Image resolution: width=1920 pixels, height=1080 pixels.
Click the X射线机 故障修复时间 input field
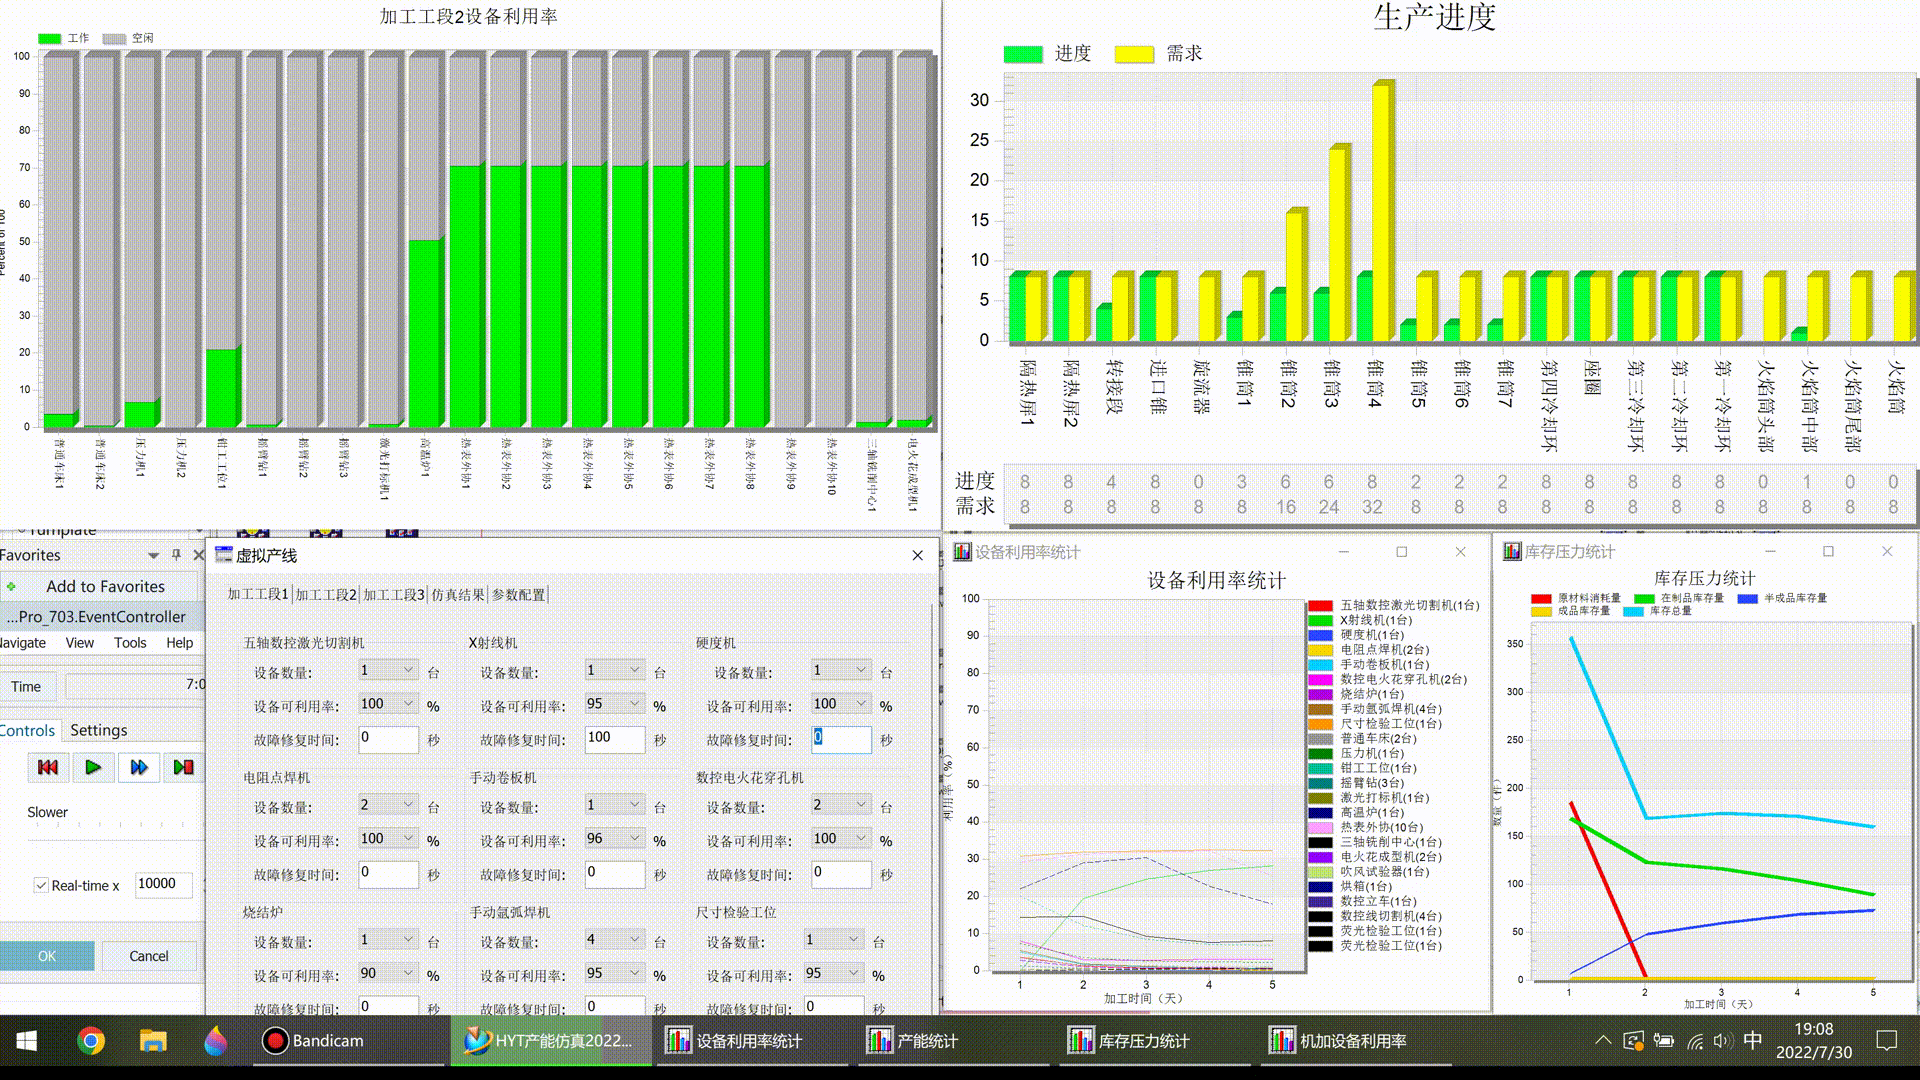coord(614,739)
